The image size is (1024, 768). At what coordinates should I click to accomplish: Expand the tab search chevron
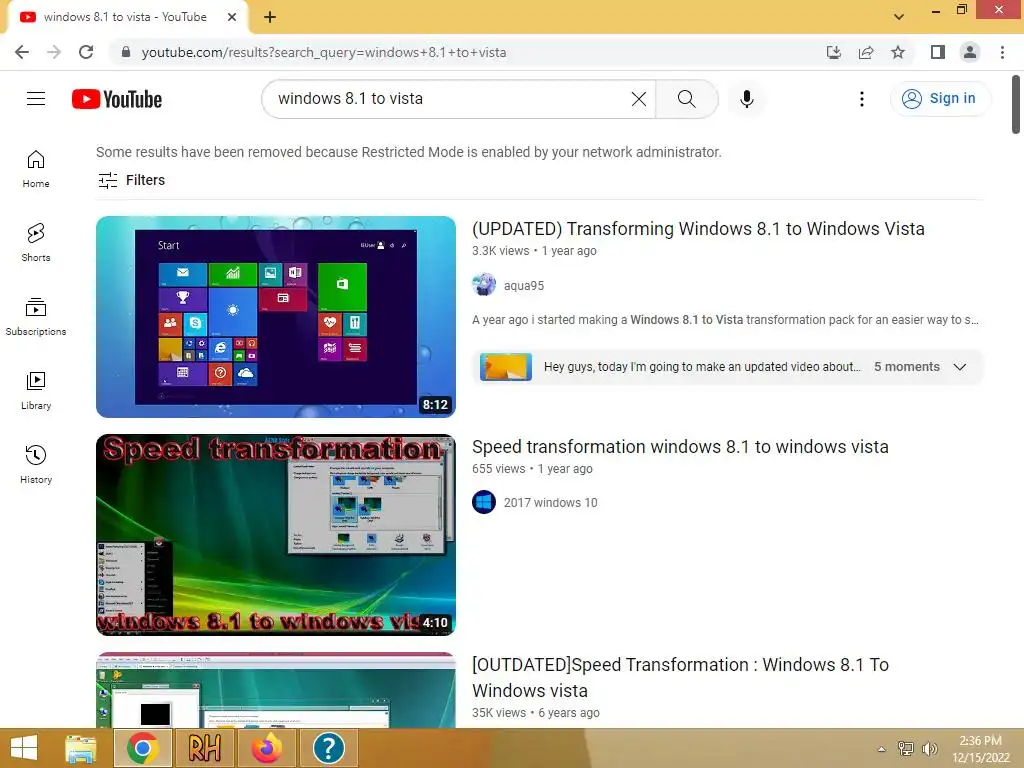point(899,17)
